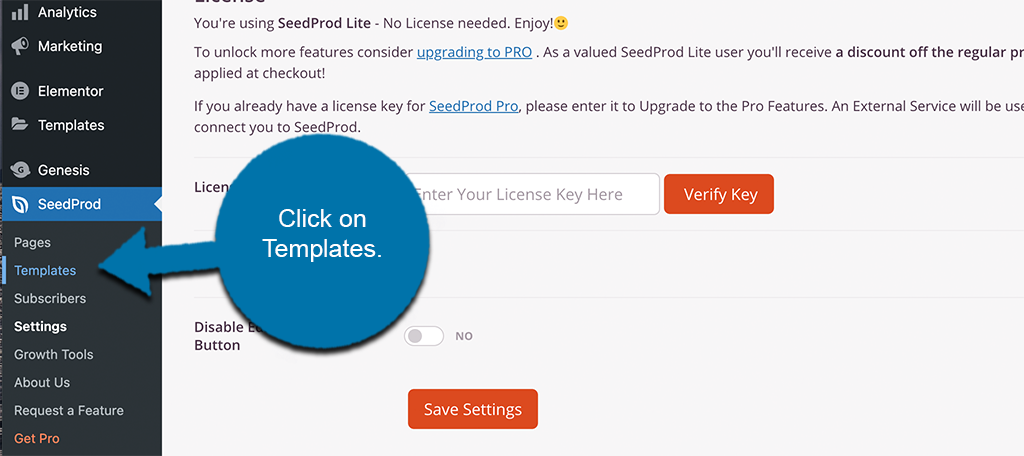Image resolution: width=1024 pixels, height=456 pixels.
Task: Open Request a Feature item
Action: (x=69, y=411)
